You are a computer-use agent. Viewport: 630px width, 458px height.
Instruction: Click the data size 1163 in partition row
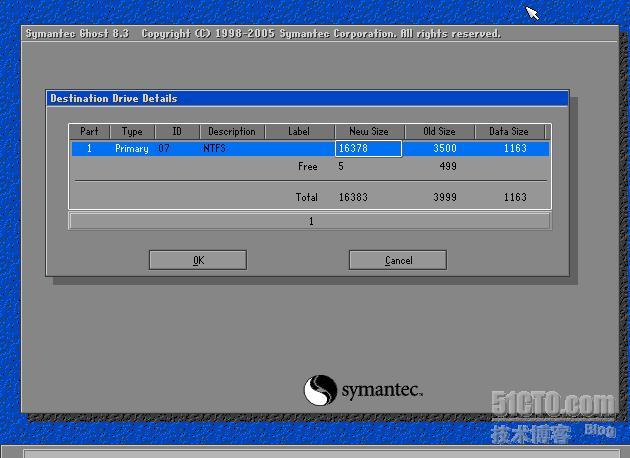(515, 148)
